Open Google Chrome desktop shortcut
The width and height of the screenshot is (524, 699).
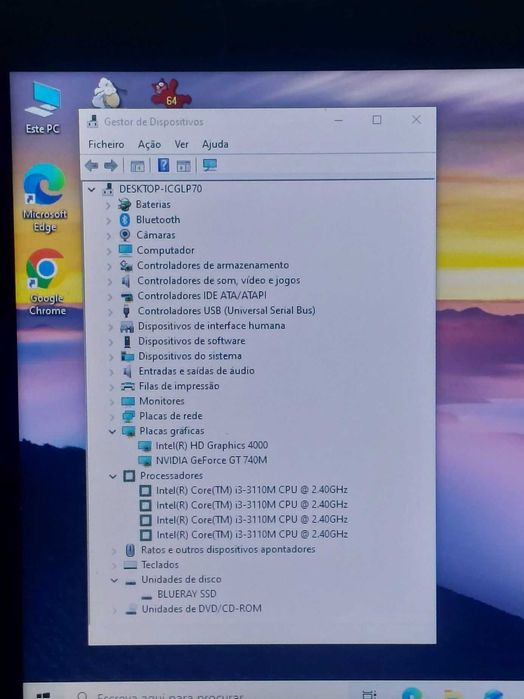tap(46, 282)
